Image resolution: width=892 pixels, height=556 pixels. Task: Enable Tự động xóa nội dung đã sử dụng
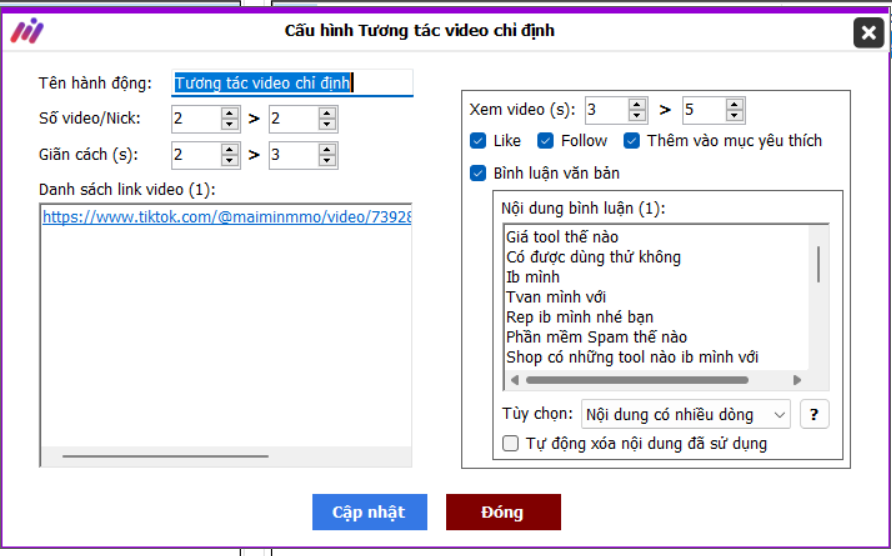(511, 444)
